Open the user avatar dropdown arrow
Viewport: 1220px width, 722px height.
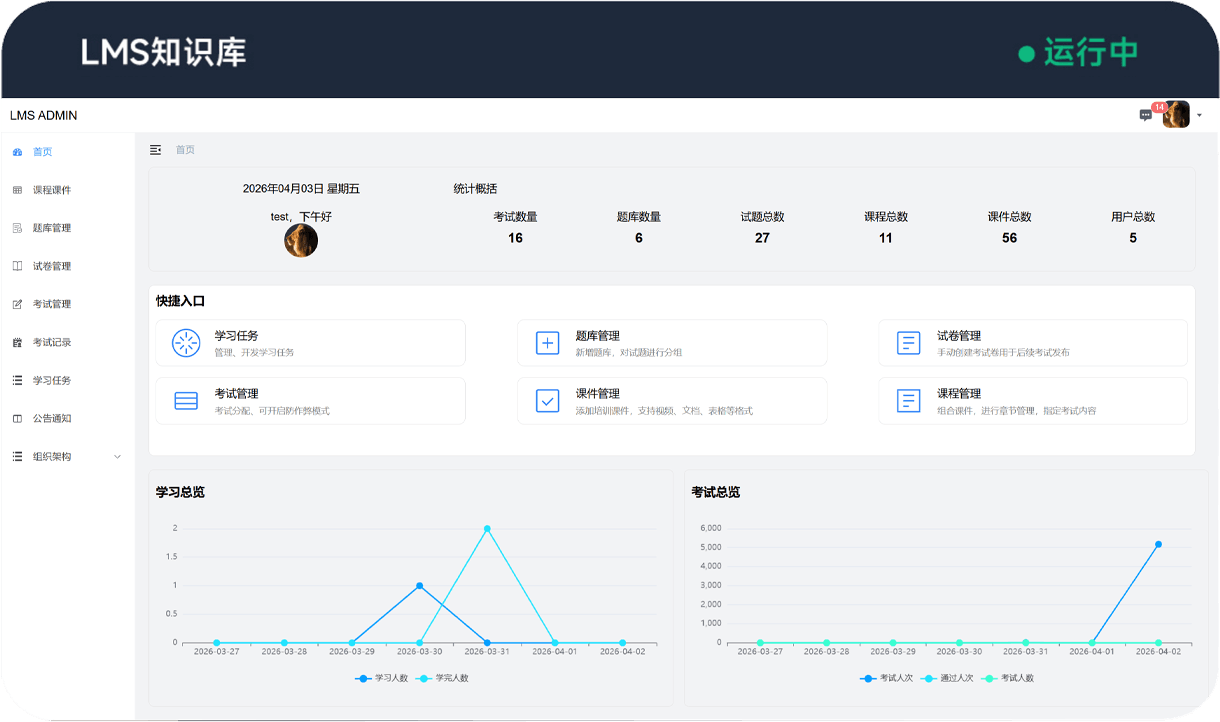point(1199,116)
